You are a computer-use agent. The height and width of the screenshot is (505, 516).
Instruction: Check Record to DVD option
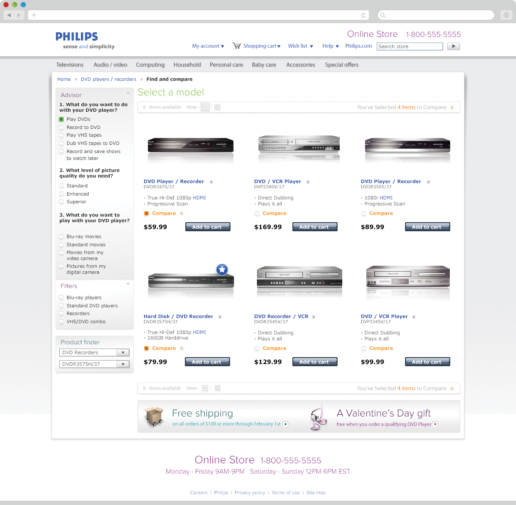point(61,127)
